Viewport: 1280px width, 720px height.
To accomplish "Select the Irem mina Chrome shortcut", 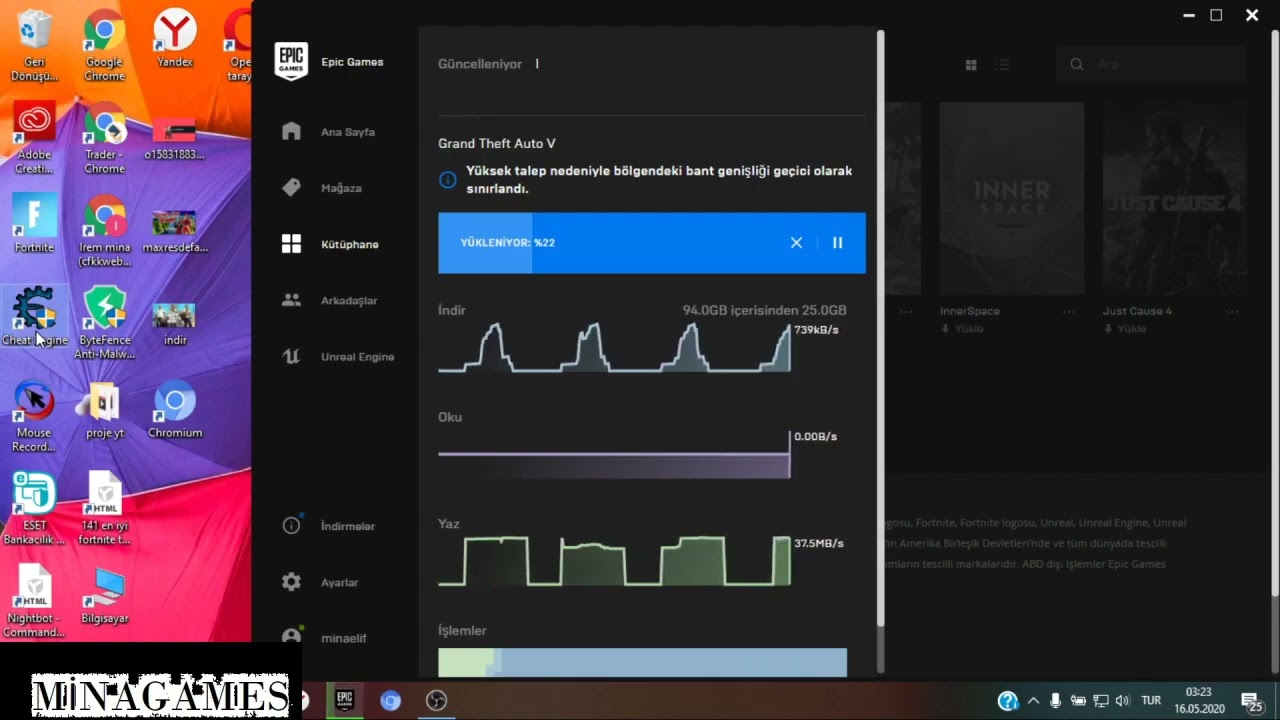I will [104, 231].
